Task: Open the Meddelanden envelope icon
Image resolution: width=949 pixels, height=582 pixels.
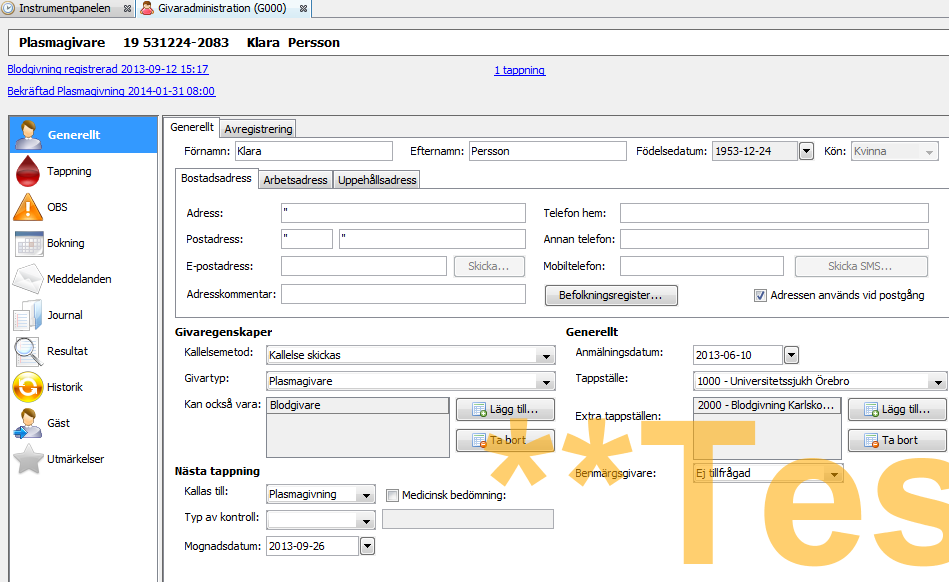Action: pos(28,279)
